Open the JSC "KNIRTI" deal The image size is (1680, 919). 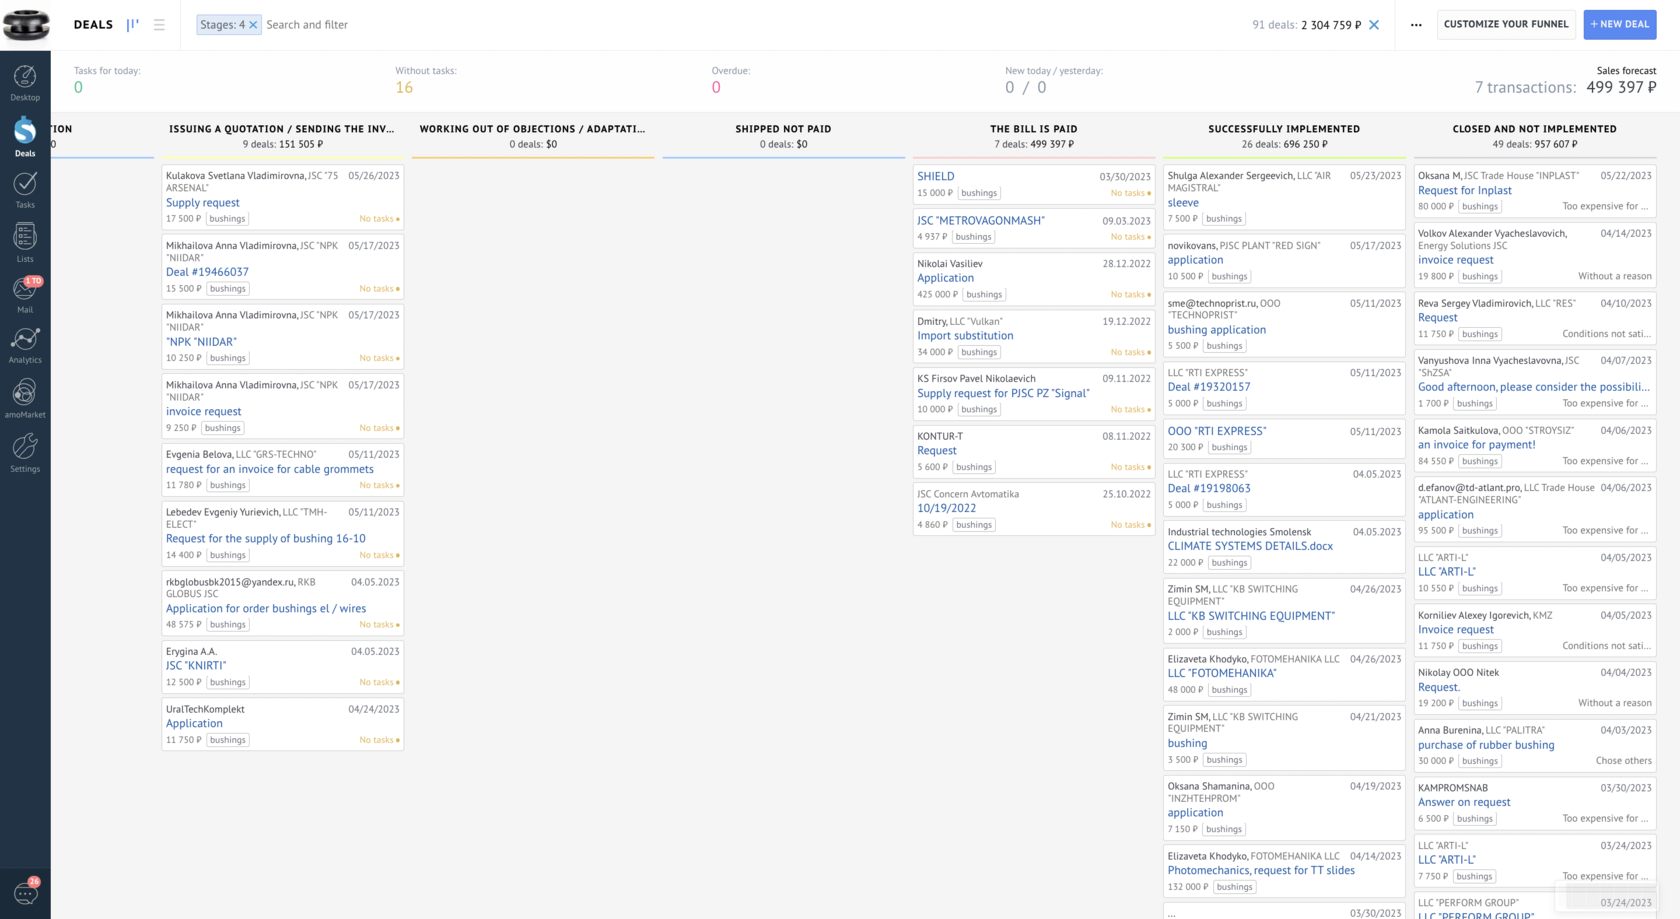196,665
